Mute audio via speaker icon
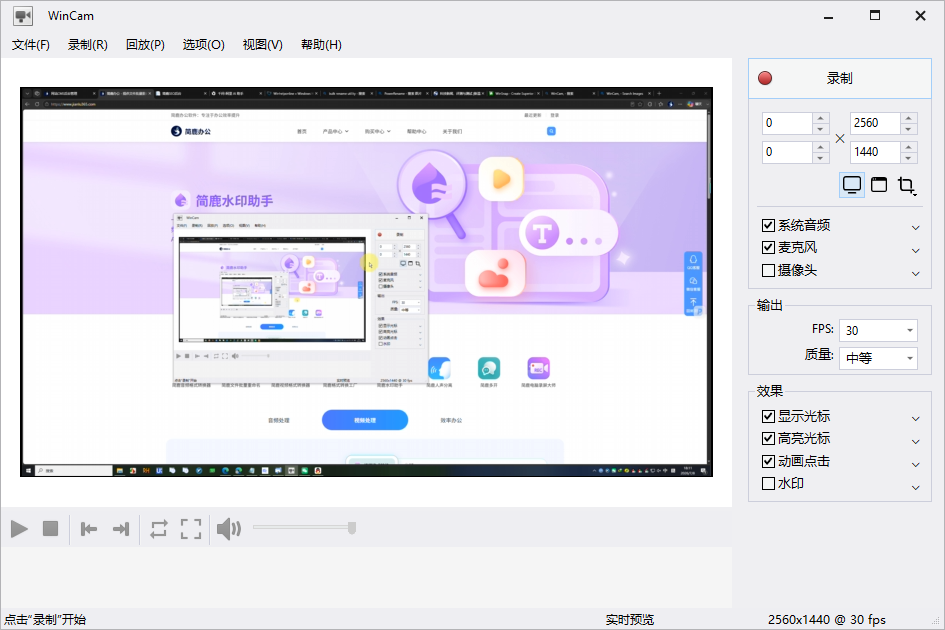The height and width of the screenshot is (630, 945). coord(229,529)
